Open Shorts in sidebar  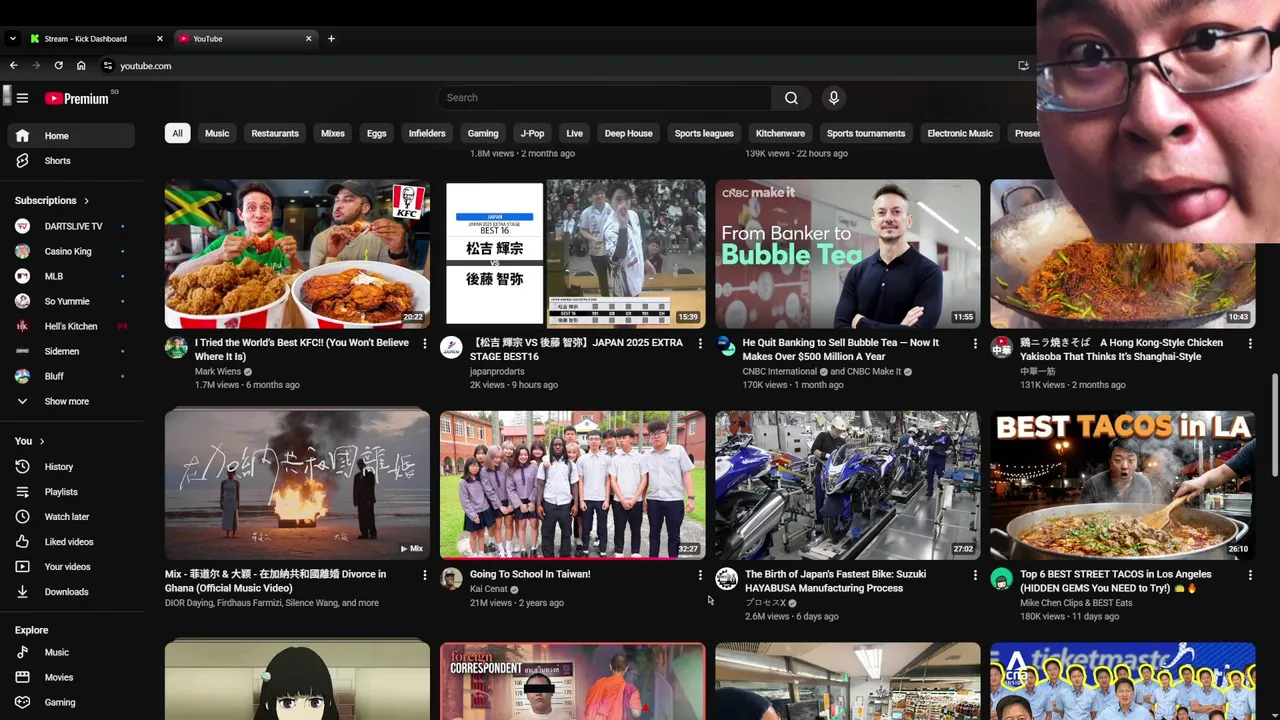70,161
